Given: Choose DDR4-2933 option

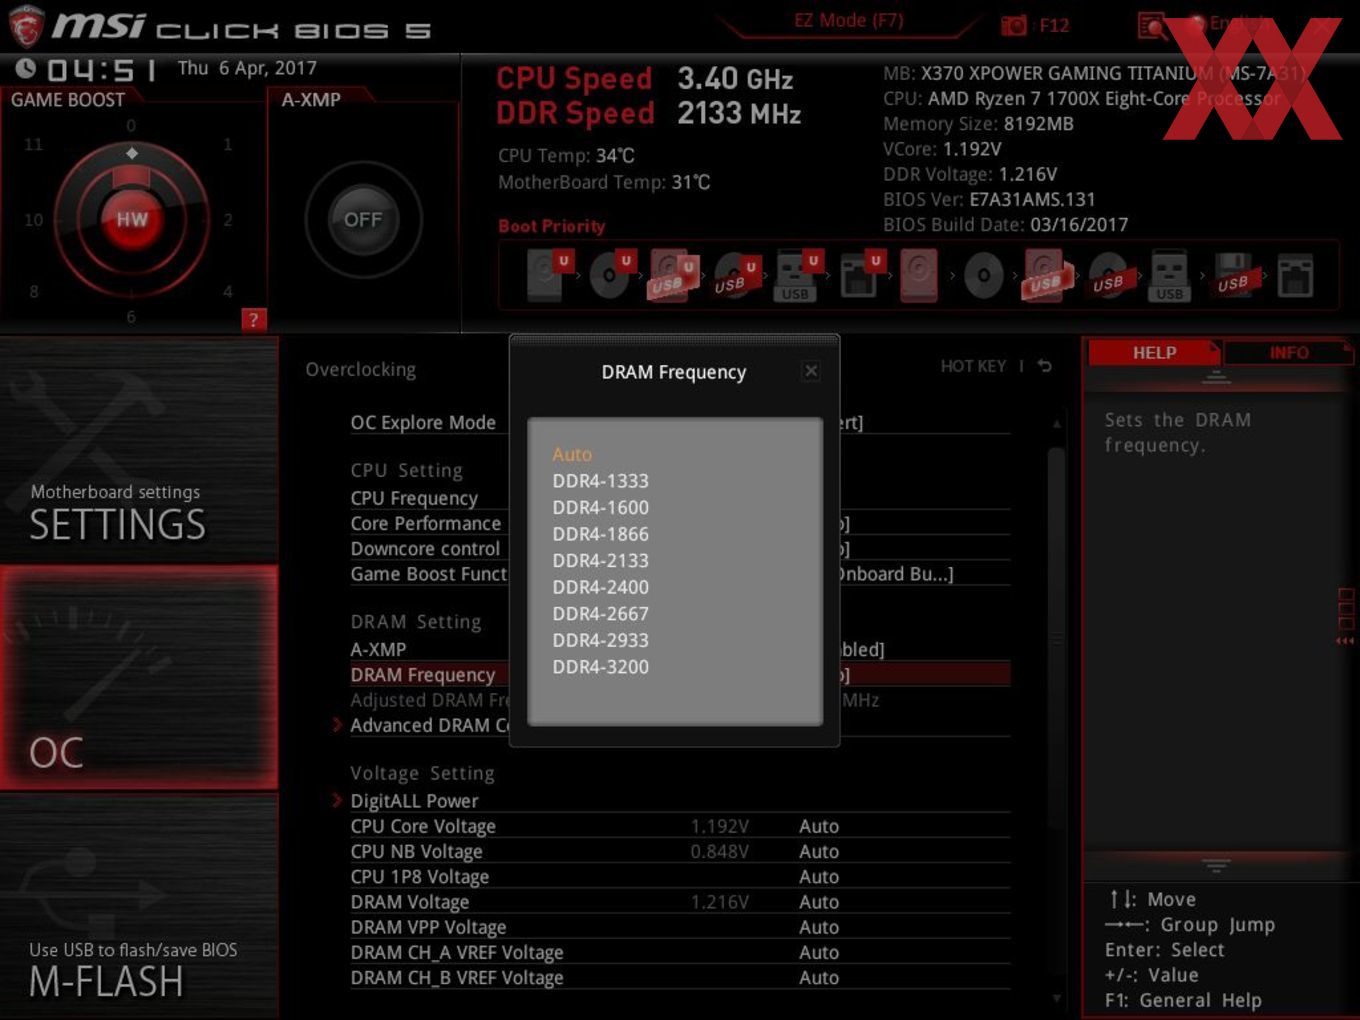Looking at the screenshot, I should pos(601,640).
